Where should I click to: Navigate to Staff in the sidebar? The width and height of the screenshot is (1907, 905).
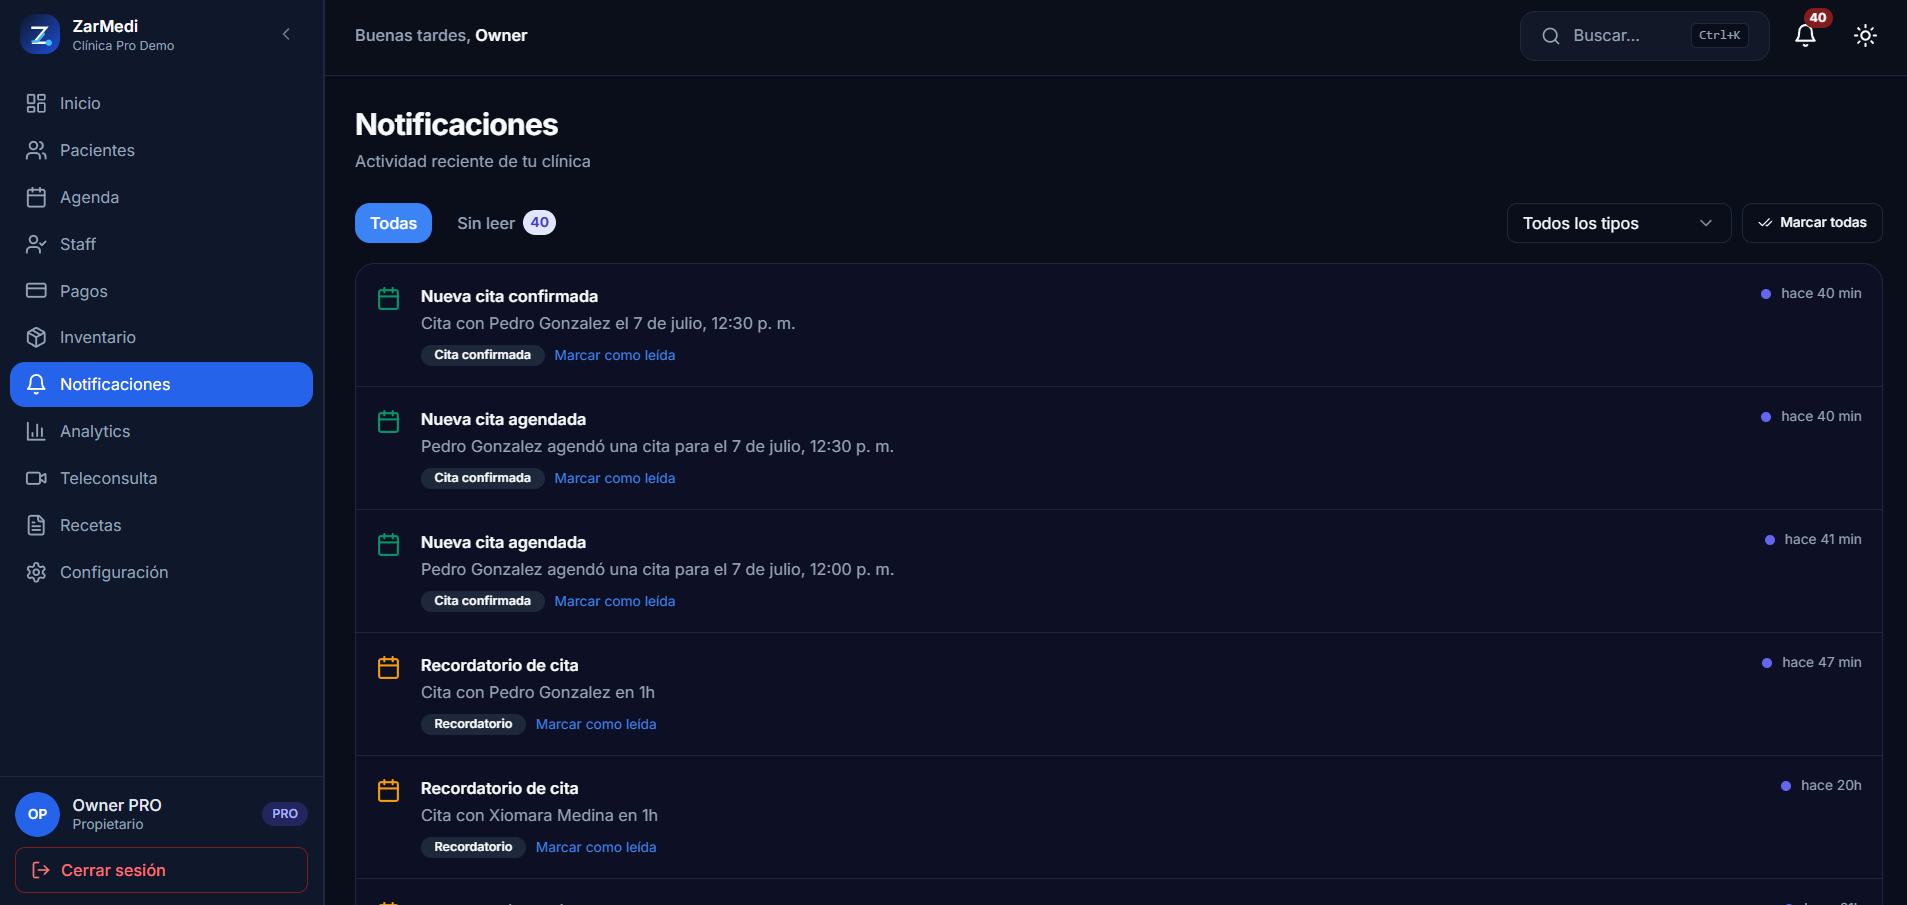[161, 244]
